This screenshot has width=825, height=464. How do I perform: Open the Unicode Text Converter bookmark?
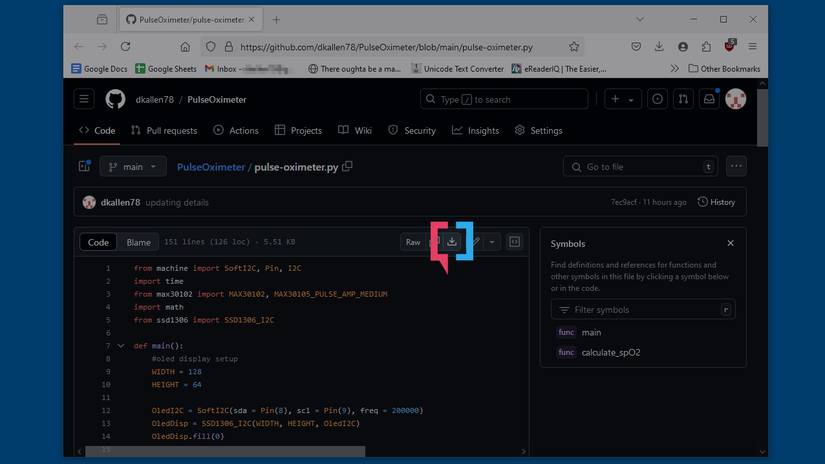click(x=458, y=69)
